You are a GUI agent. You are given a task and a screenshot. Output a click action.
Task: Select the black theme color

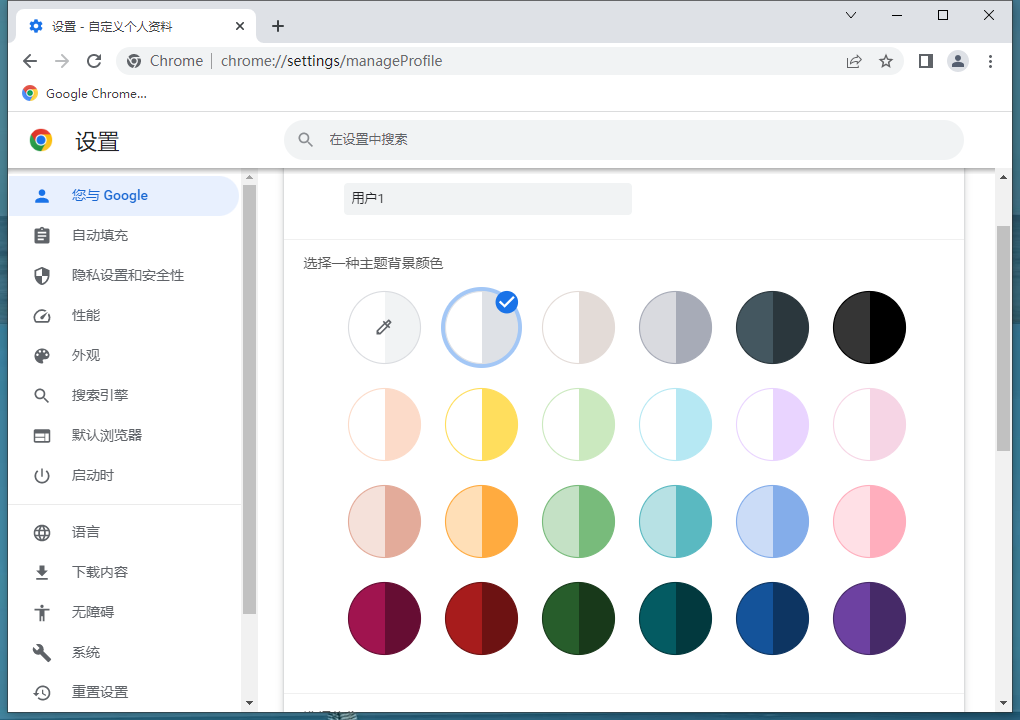(869, 327)
